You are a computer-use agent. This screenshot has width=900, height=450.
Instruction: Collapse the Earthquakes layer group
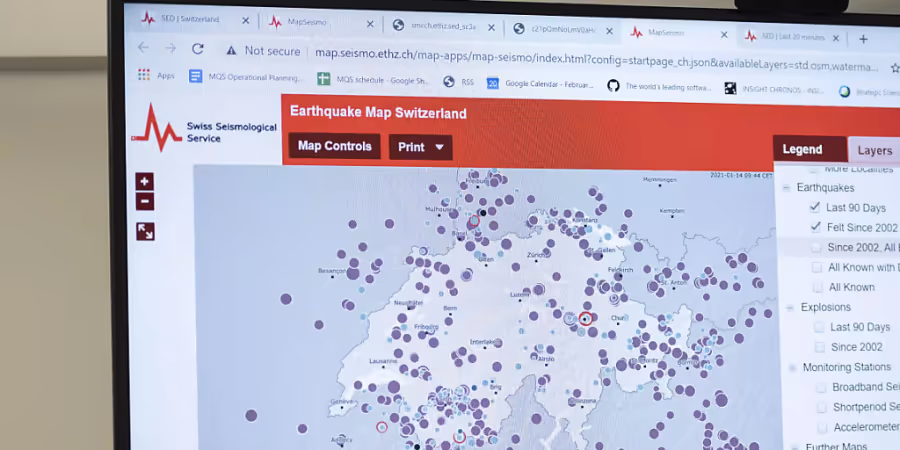tap(786, 188)
